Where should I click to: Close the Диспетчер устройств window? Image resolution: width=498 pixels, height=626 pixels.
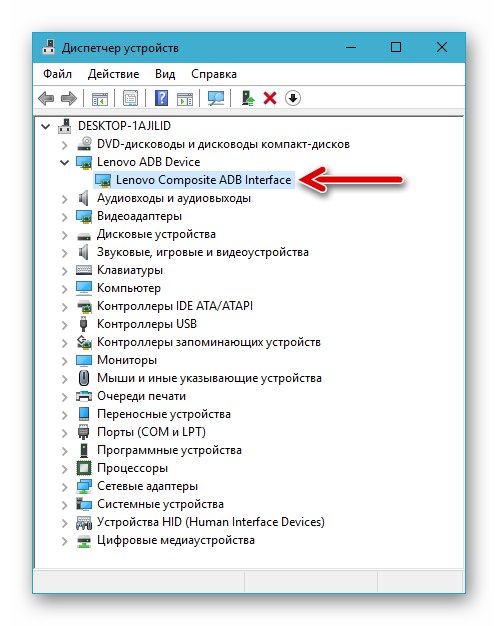(442, 48)
